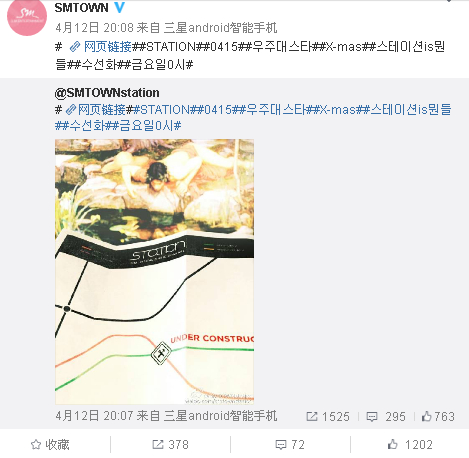Click the repost icon beside 378

pos(158,444)
